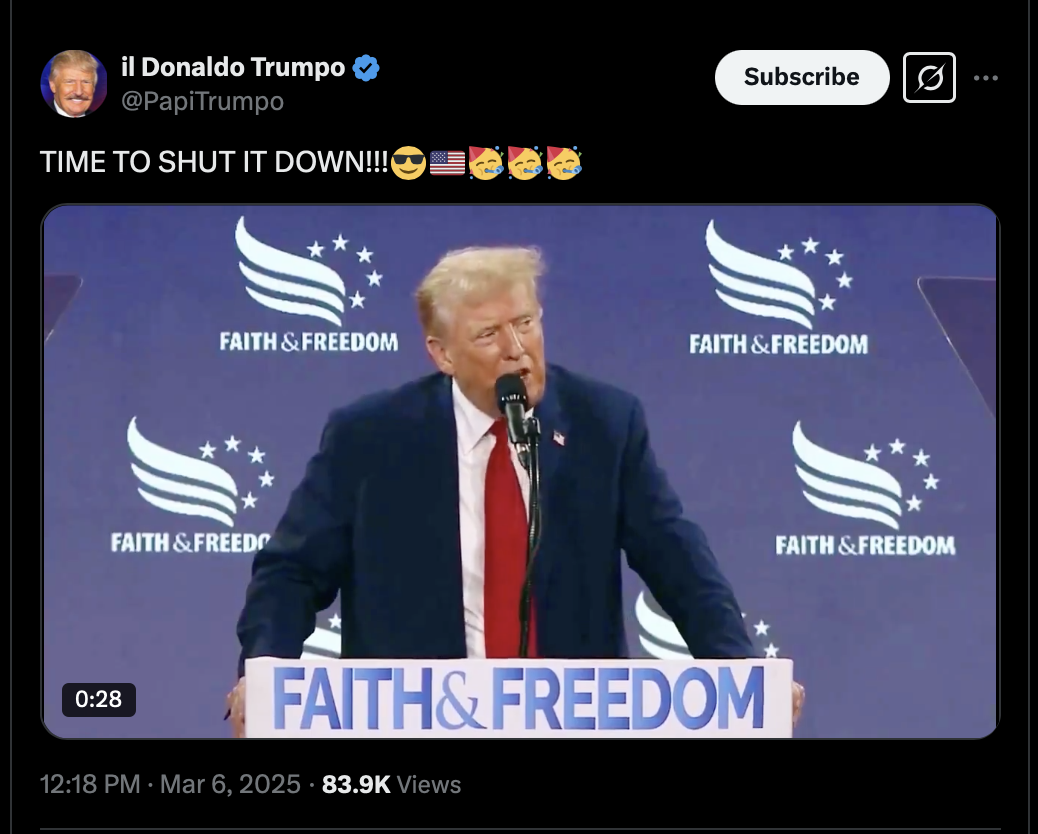Click the top-left Faith & Freedom logo
The width and height of the screenshot is (1038, 834).
(x=309, y=285)
